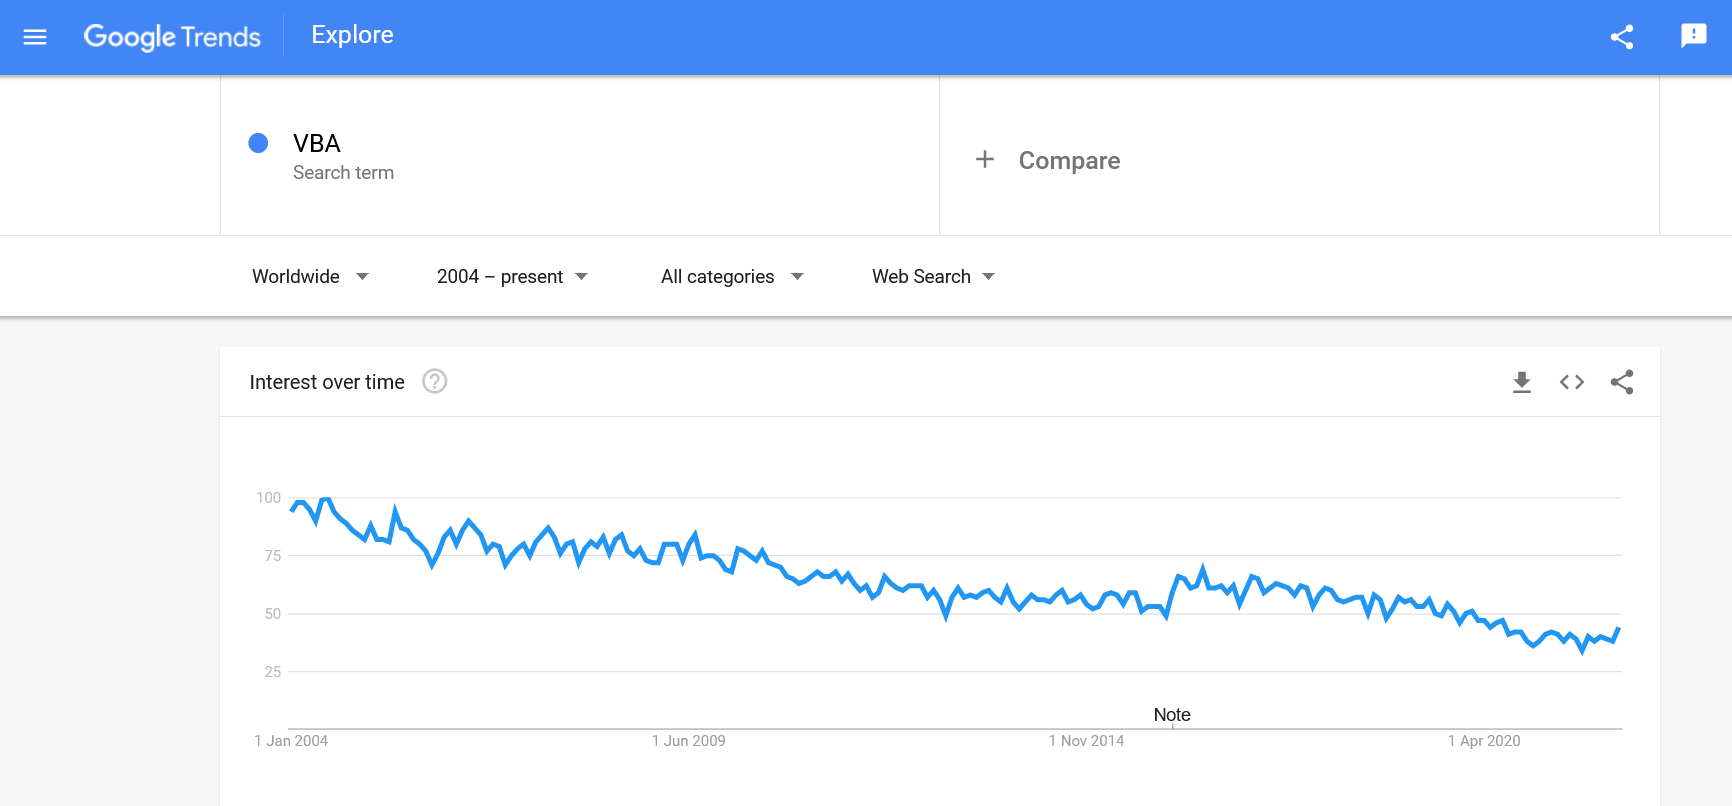The image size is (1732, 806).
Task: Expand the All categories dropdown
Action: click(x=732, y=276)
